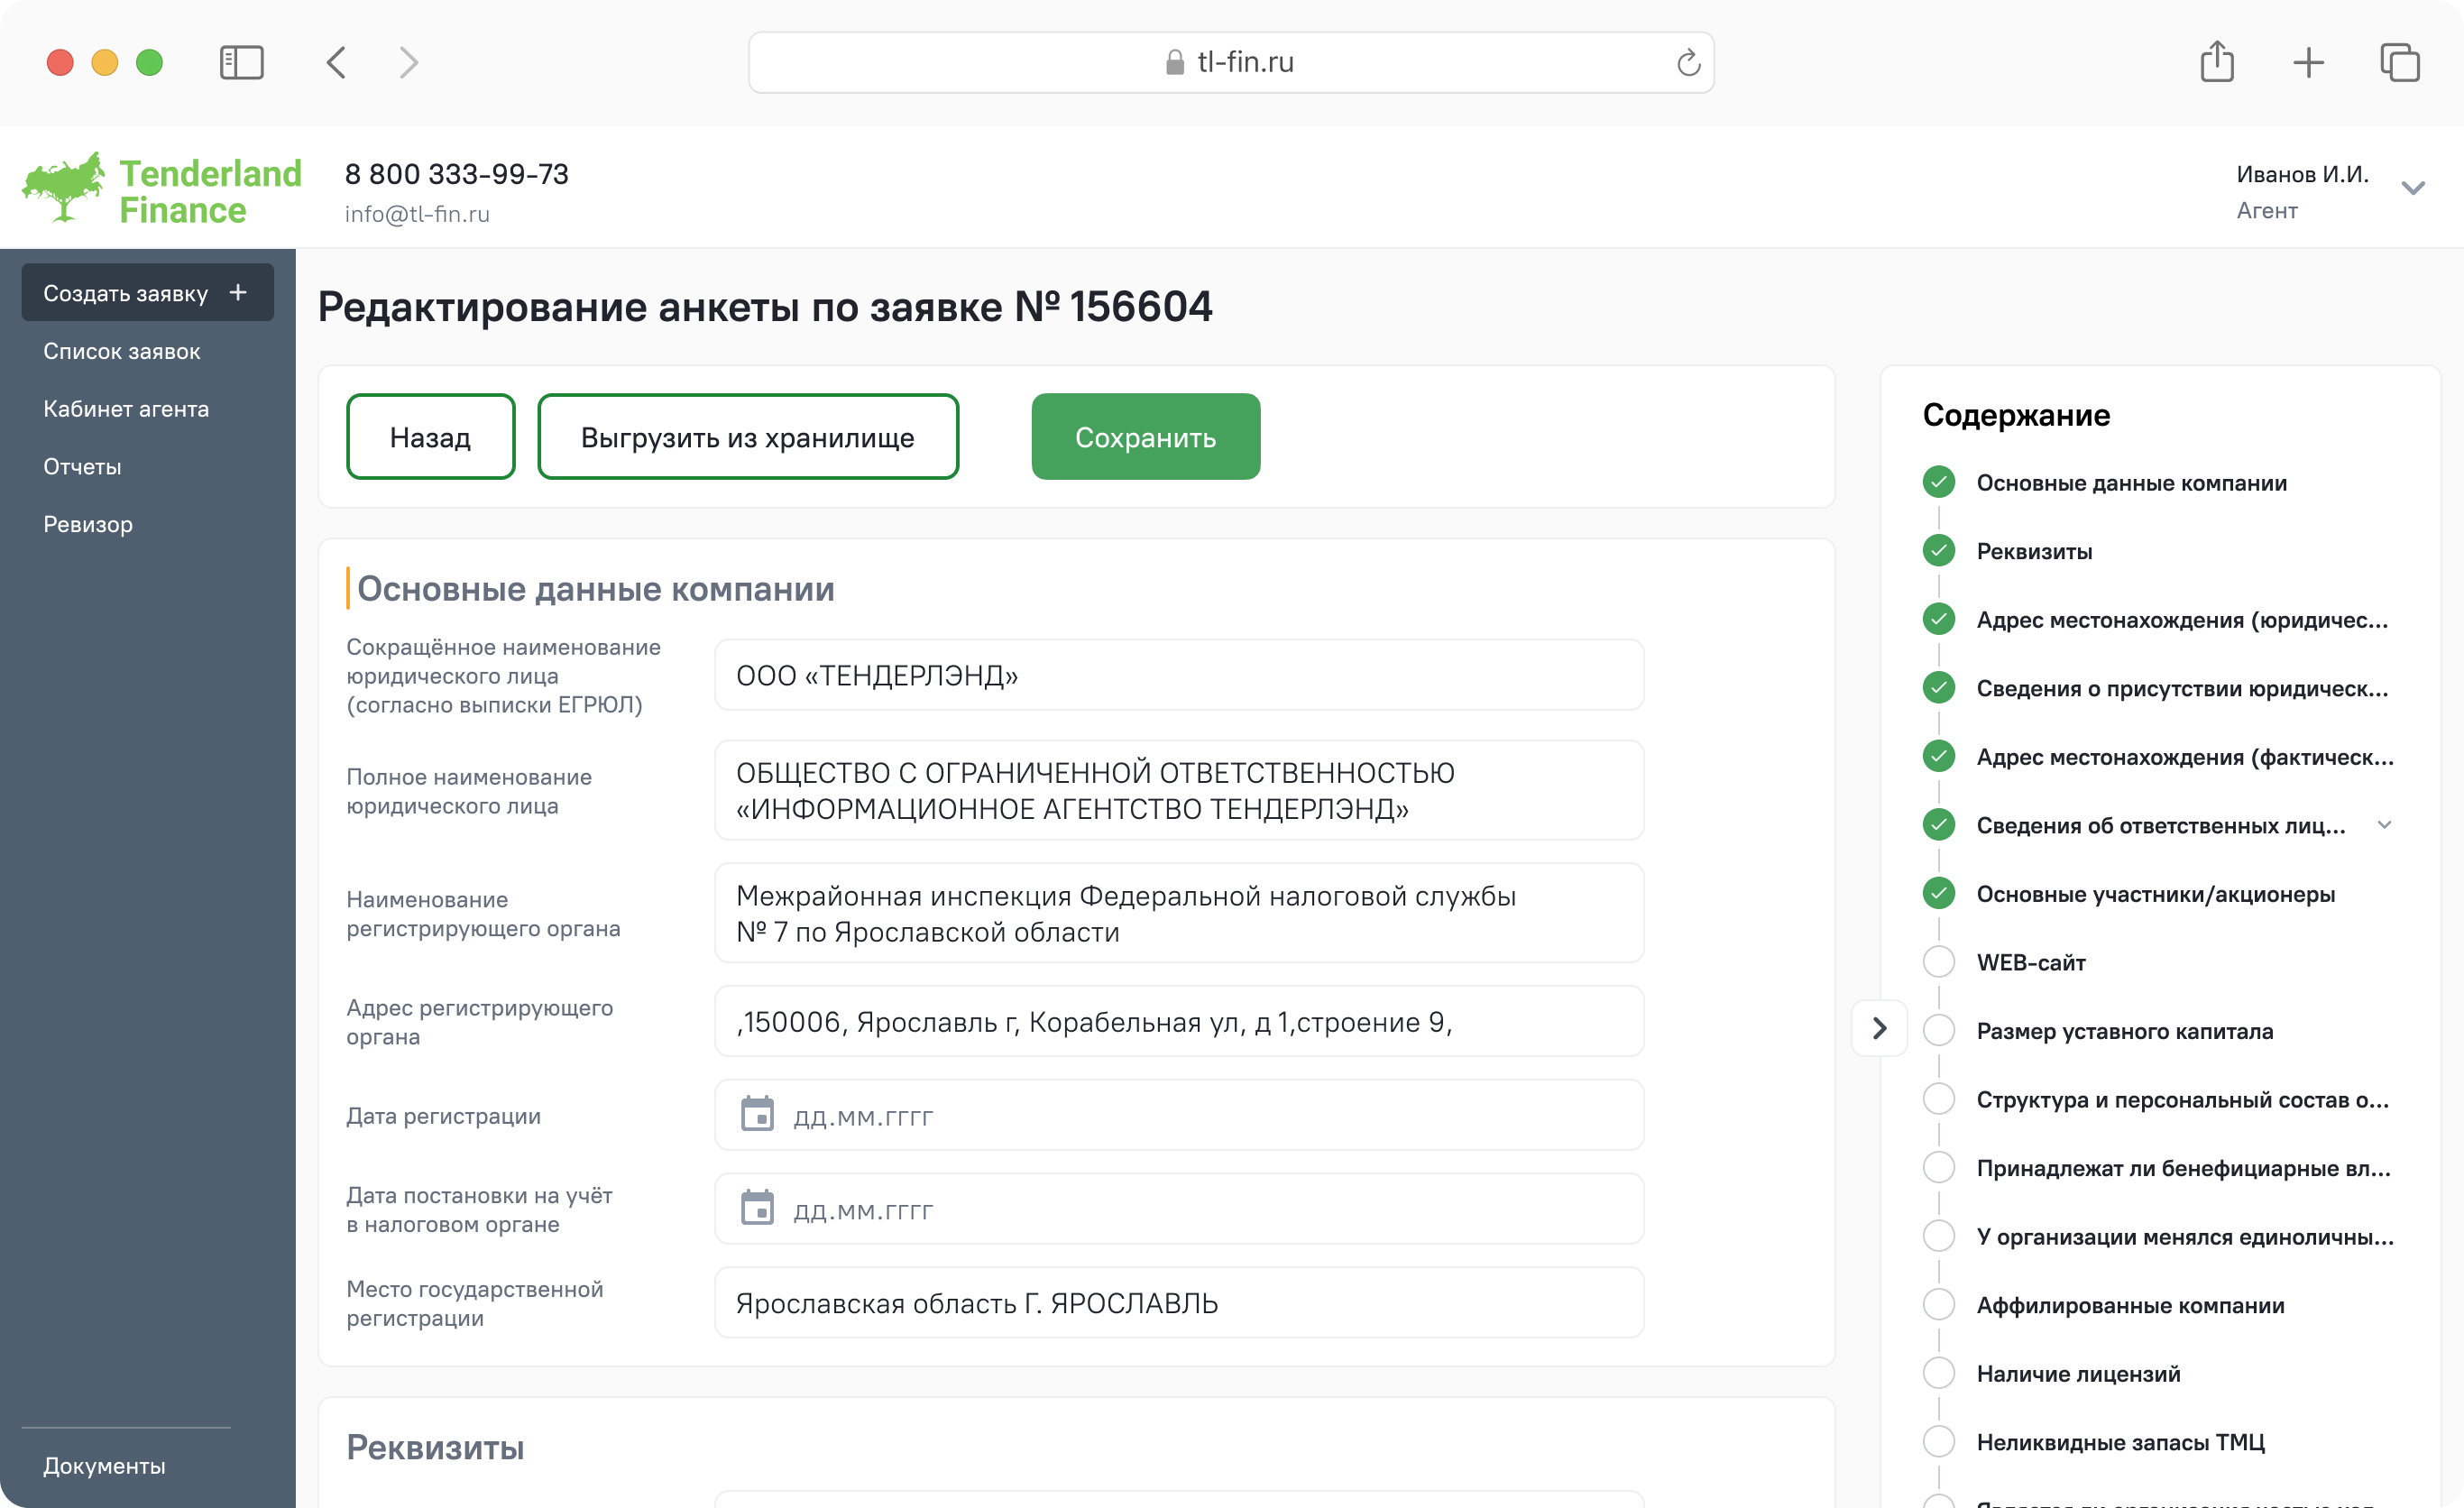Reload the page with the refresh icon
This screenshot has width=2464, height=1508.
[x=1688, y=63]
